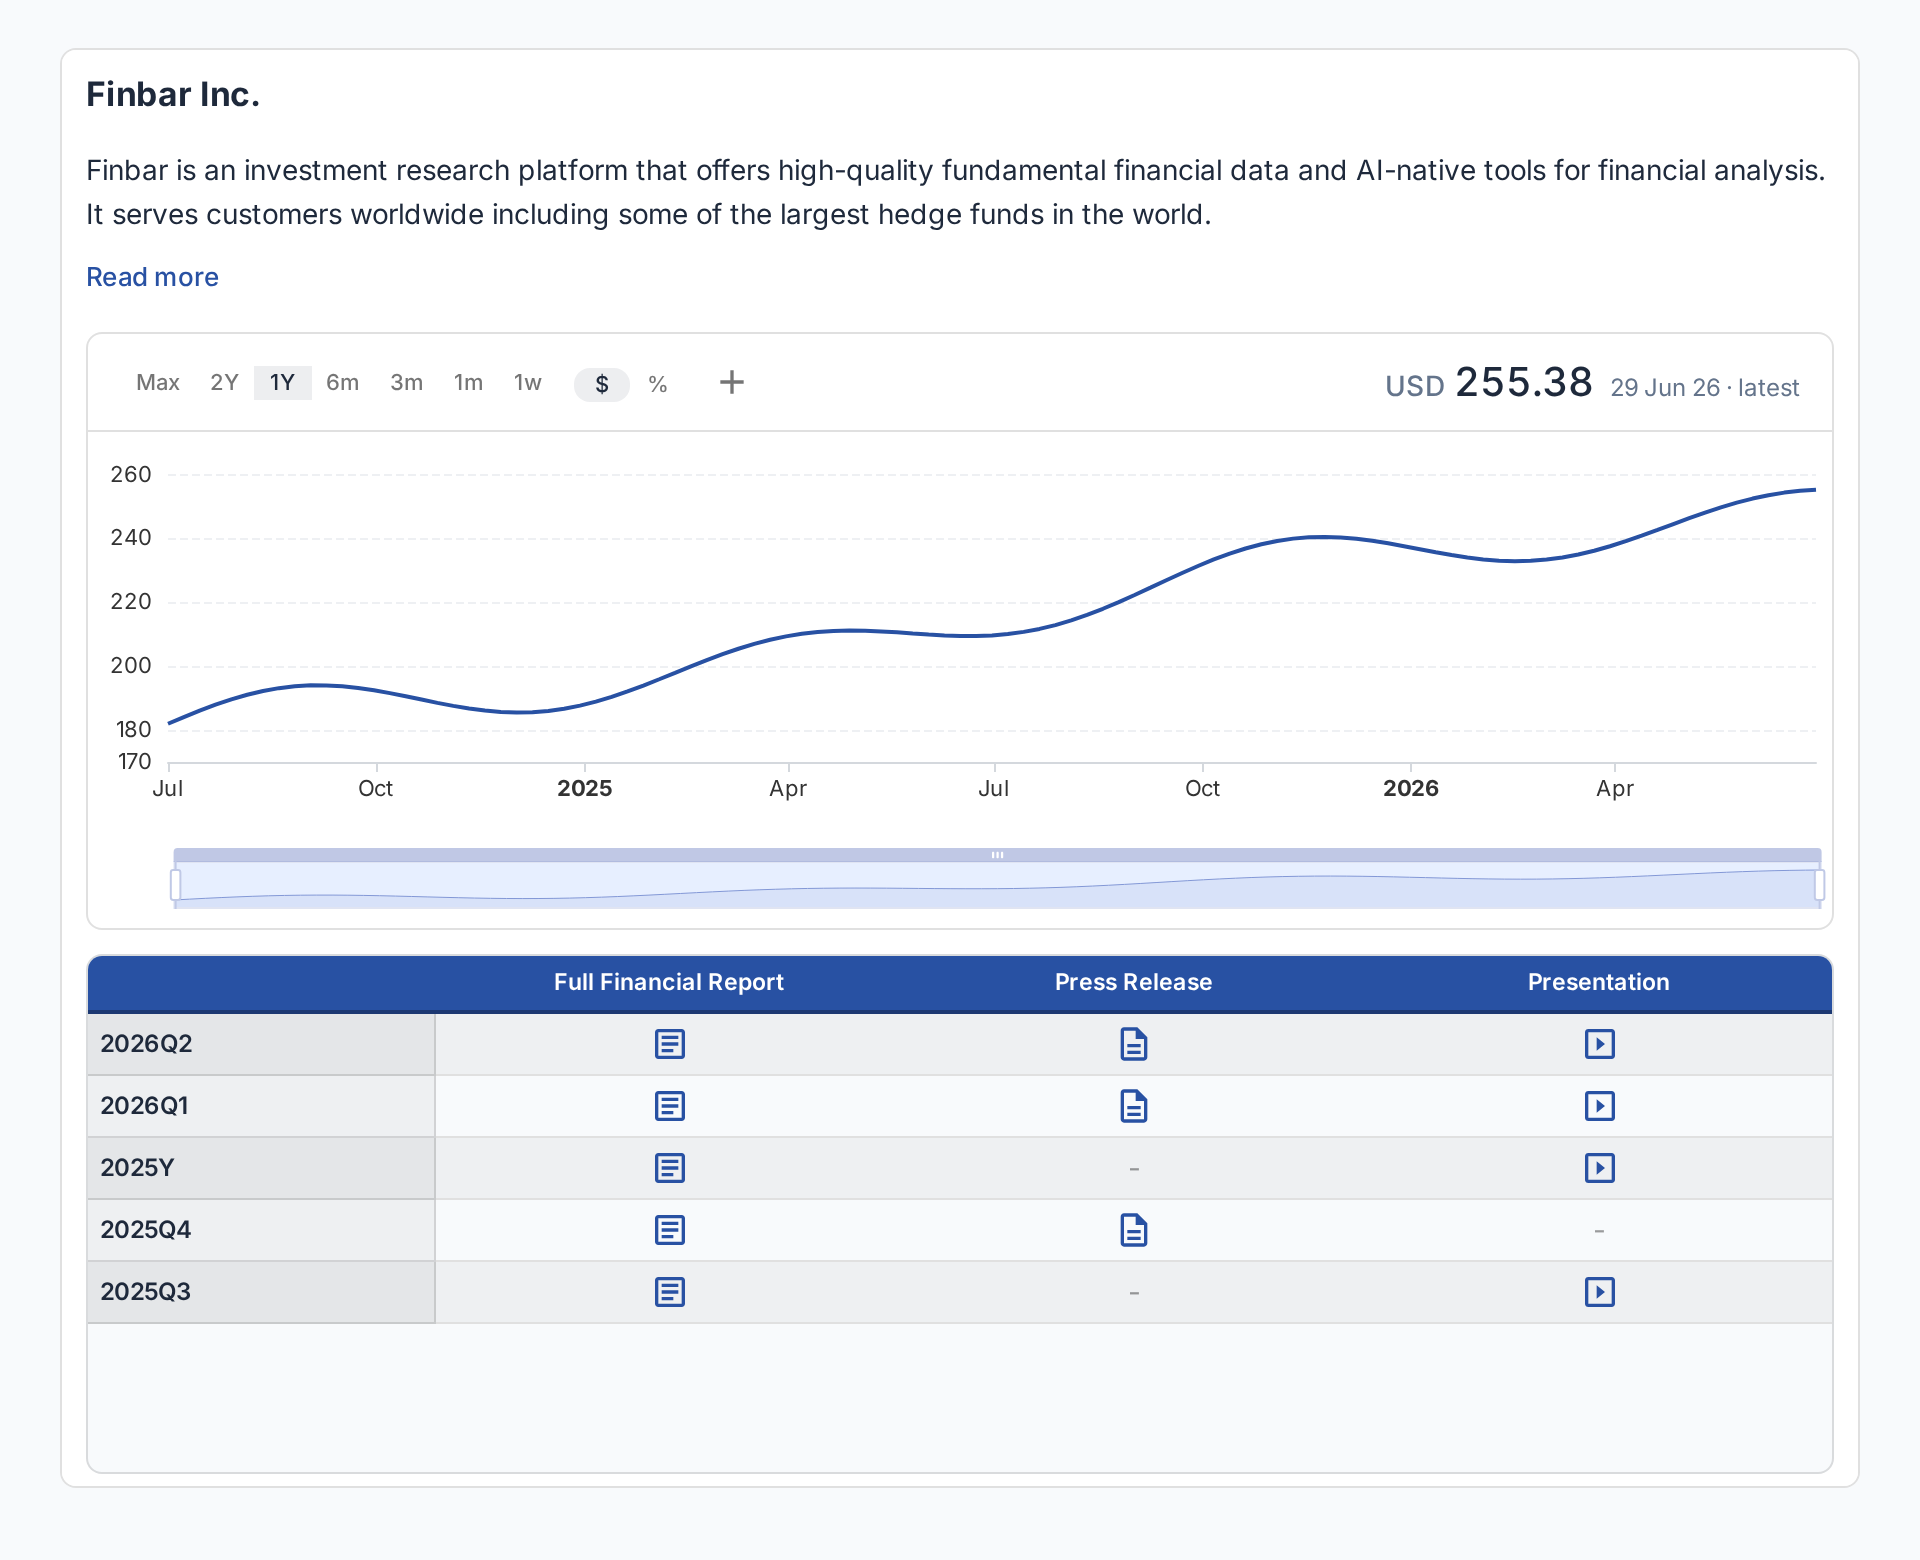Click the Finbar Inc. heading
This screenshot has height=1560, width=1920.
[x=173, y=95]
